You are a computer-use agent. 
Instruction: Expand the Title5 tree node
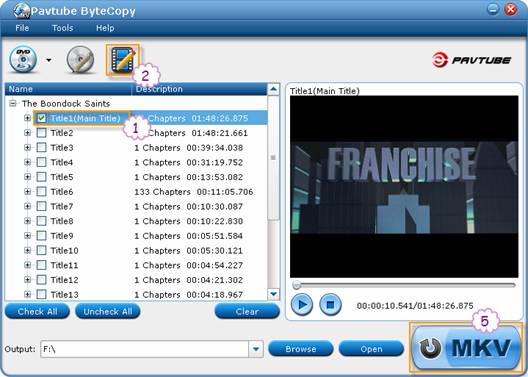tap(27, 177)
